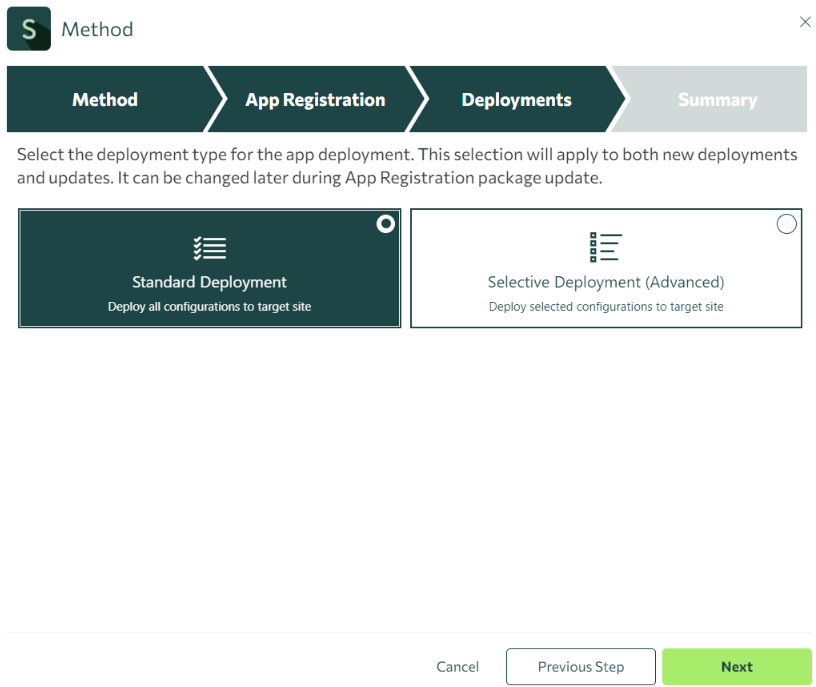Choose the Standard Deployment title text
The height and width of the screenshot is (687, 816).
[x=209, y=282]
